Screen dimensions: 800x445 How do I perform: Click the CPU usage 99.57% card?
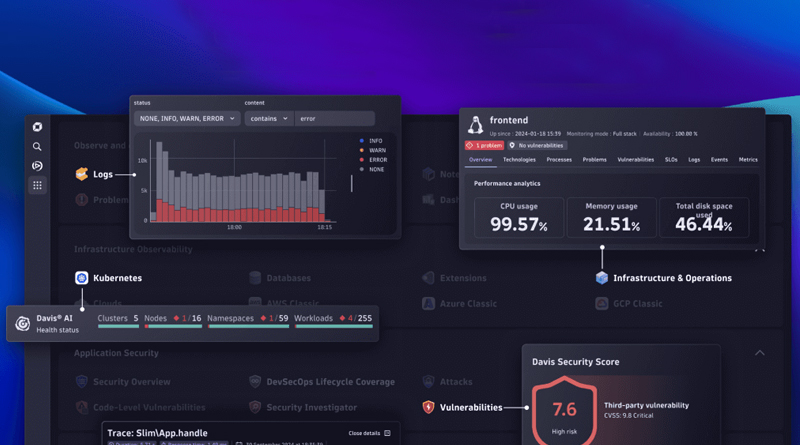coord(519,217)
